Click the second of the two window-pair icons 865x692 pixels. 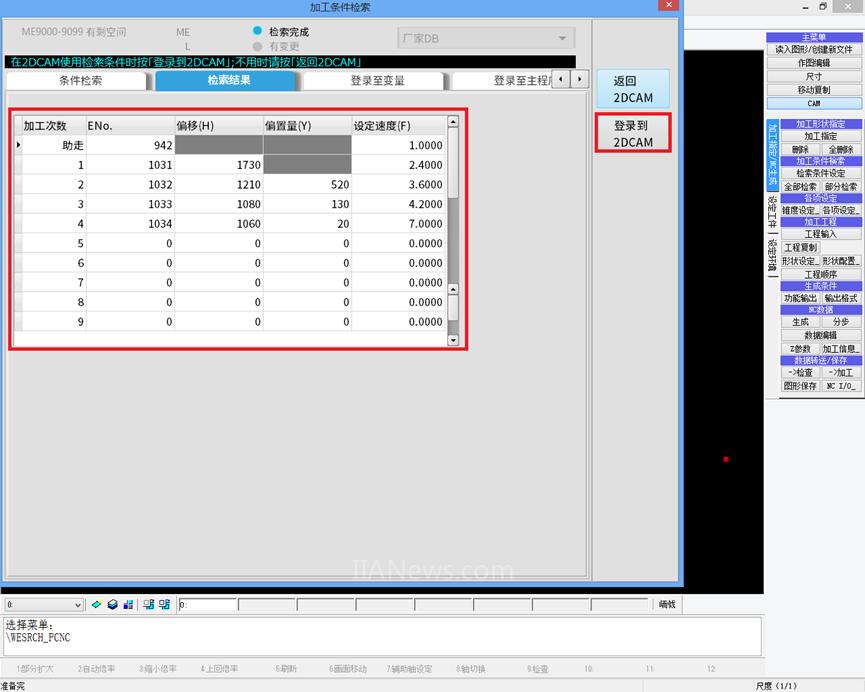click(165, 605)
